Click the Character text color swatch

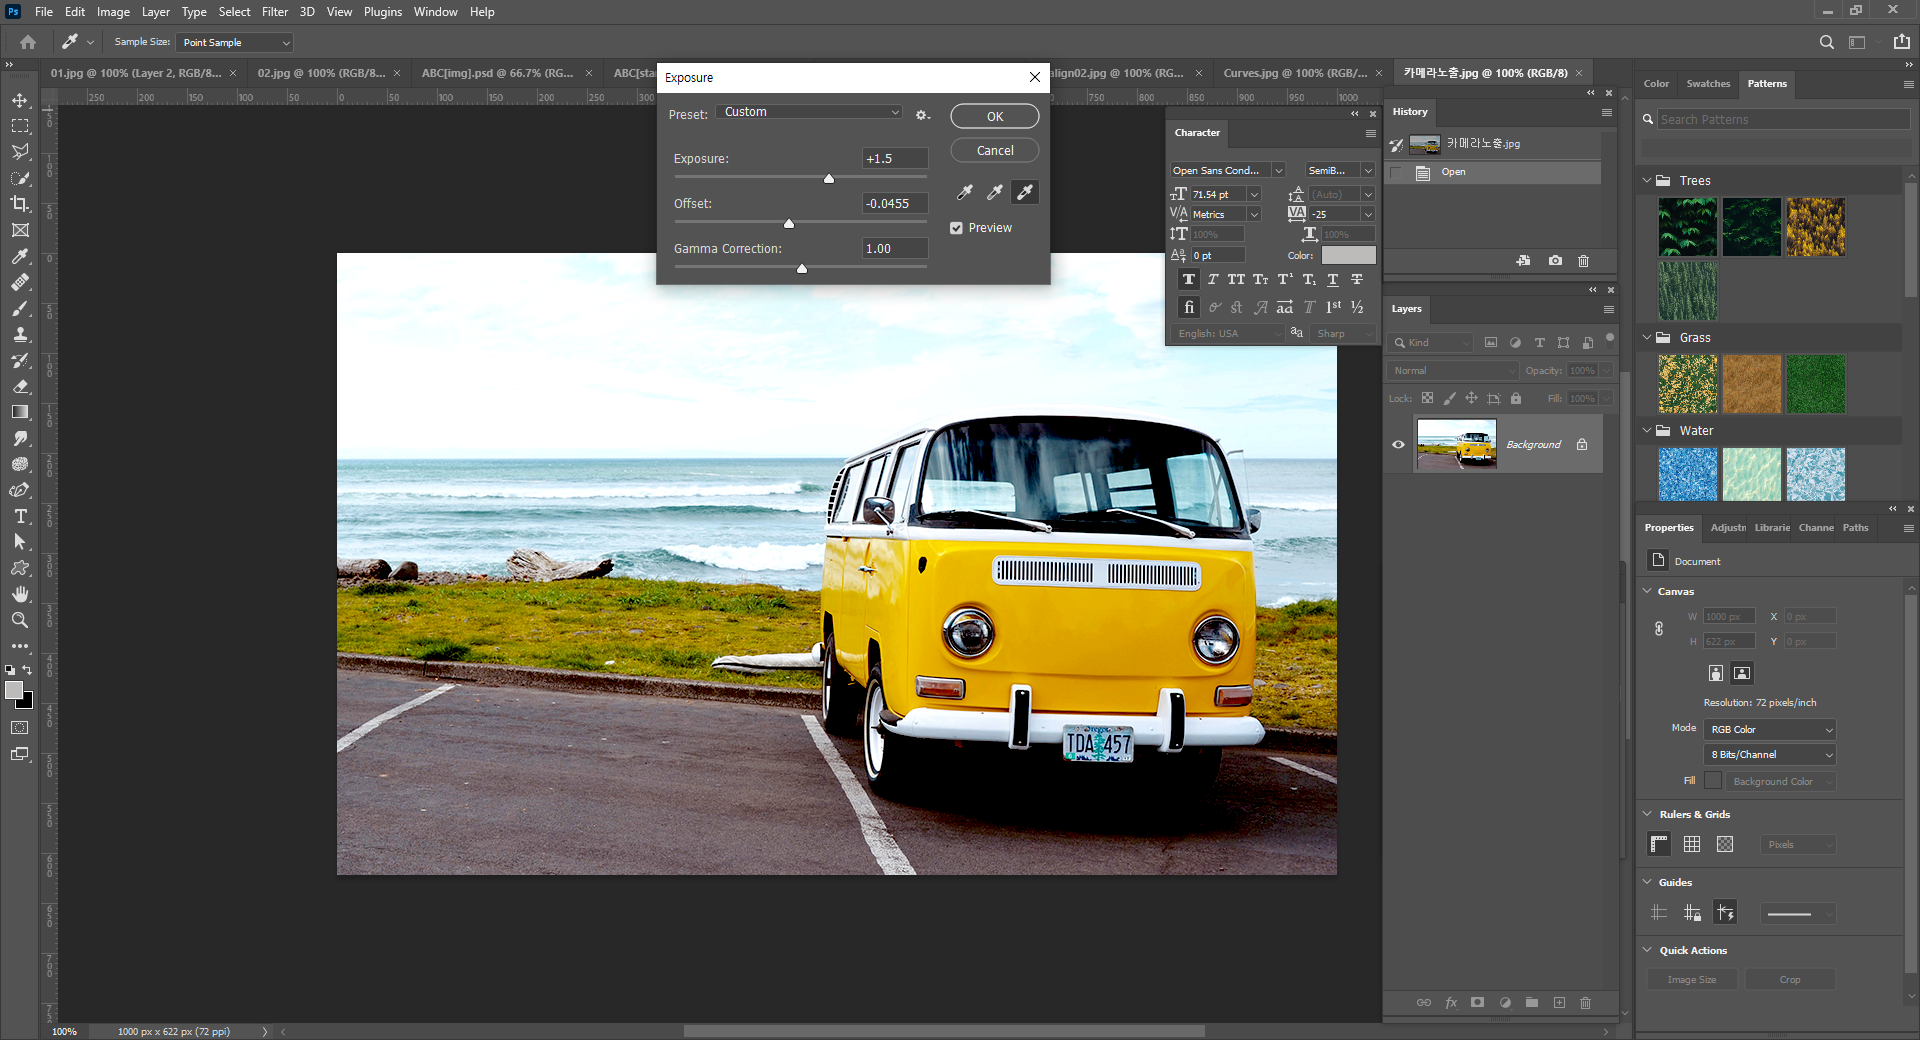pos(1348,255)
